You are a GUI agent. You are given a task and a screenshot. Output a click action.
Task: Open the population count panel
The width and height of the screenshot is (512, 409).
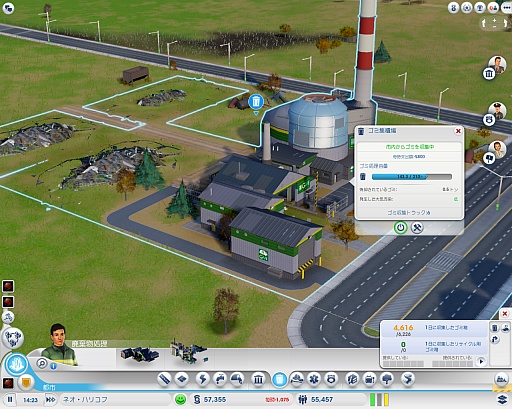coord(316,399)
